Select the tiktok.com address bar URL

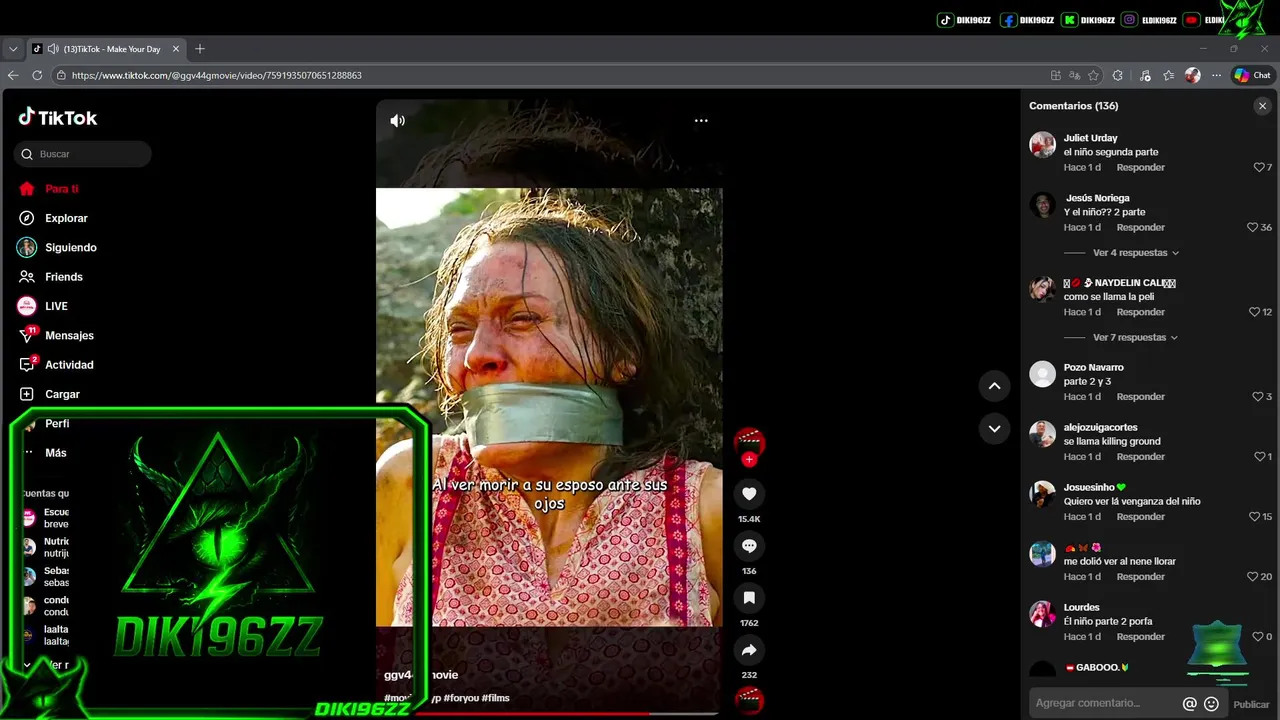tap(217, 75)
